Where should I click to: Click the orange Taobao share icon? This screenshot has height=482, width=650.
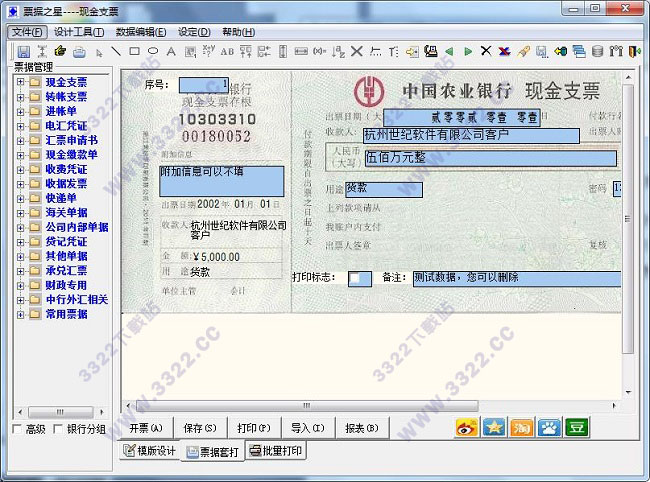coord(521,427)
